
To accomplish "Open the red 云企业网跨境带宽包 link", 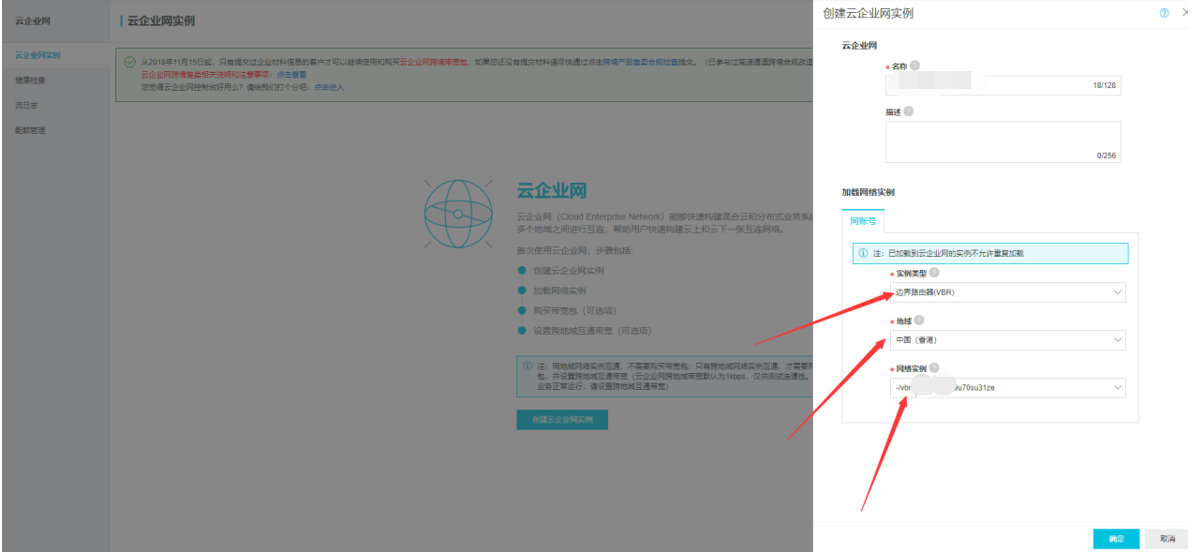I will click(x=434, y=62).
